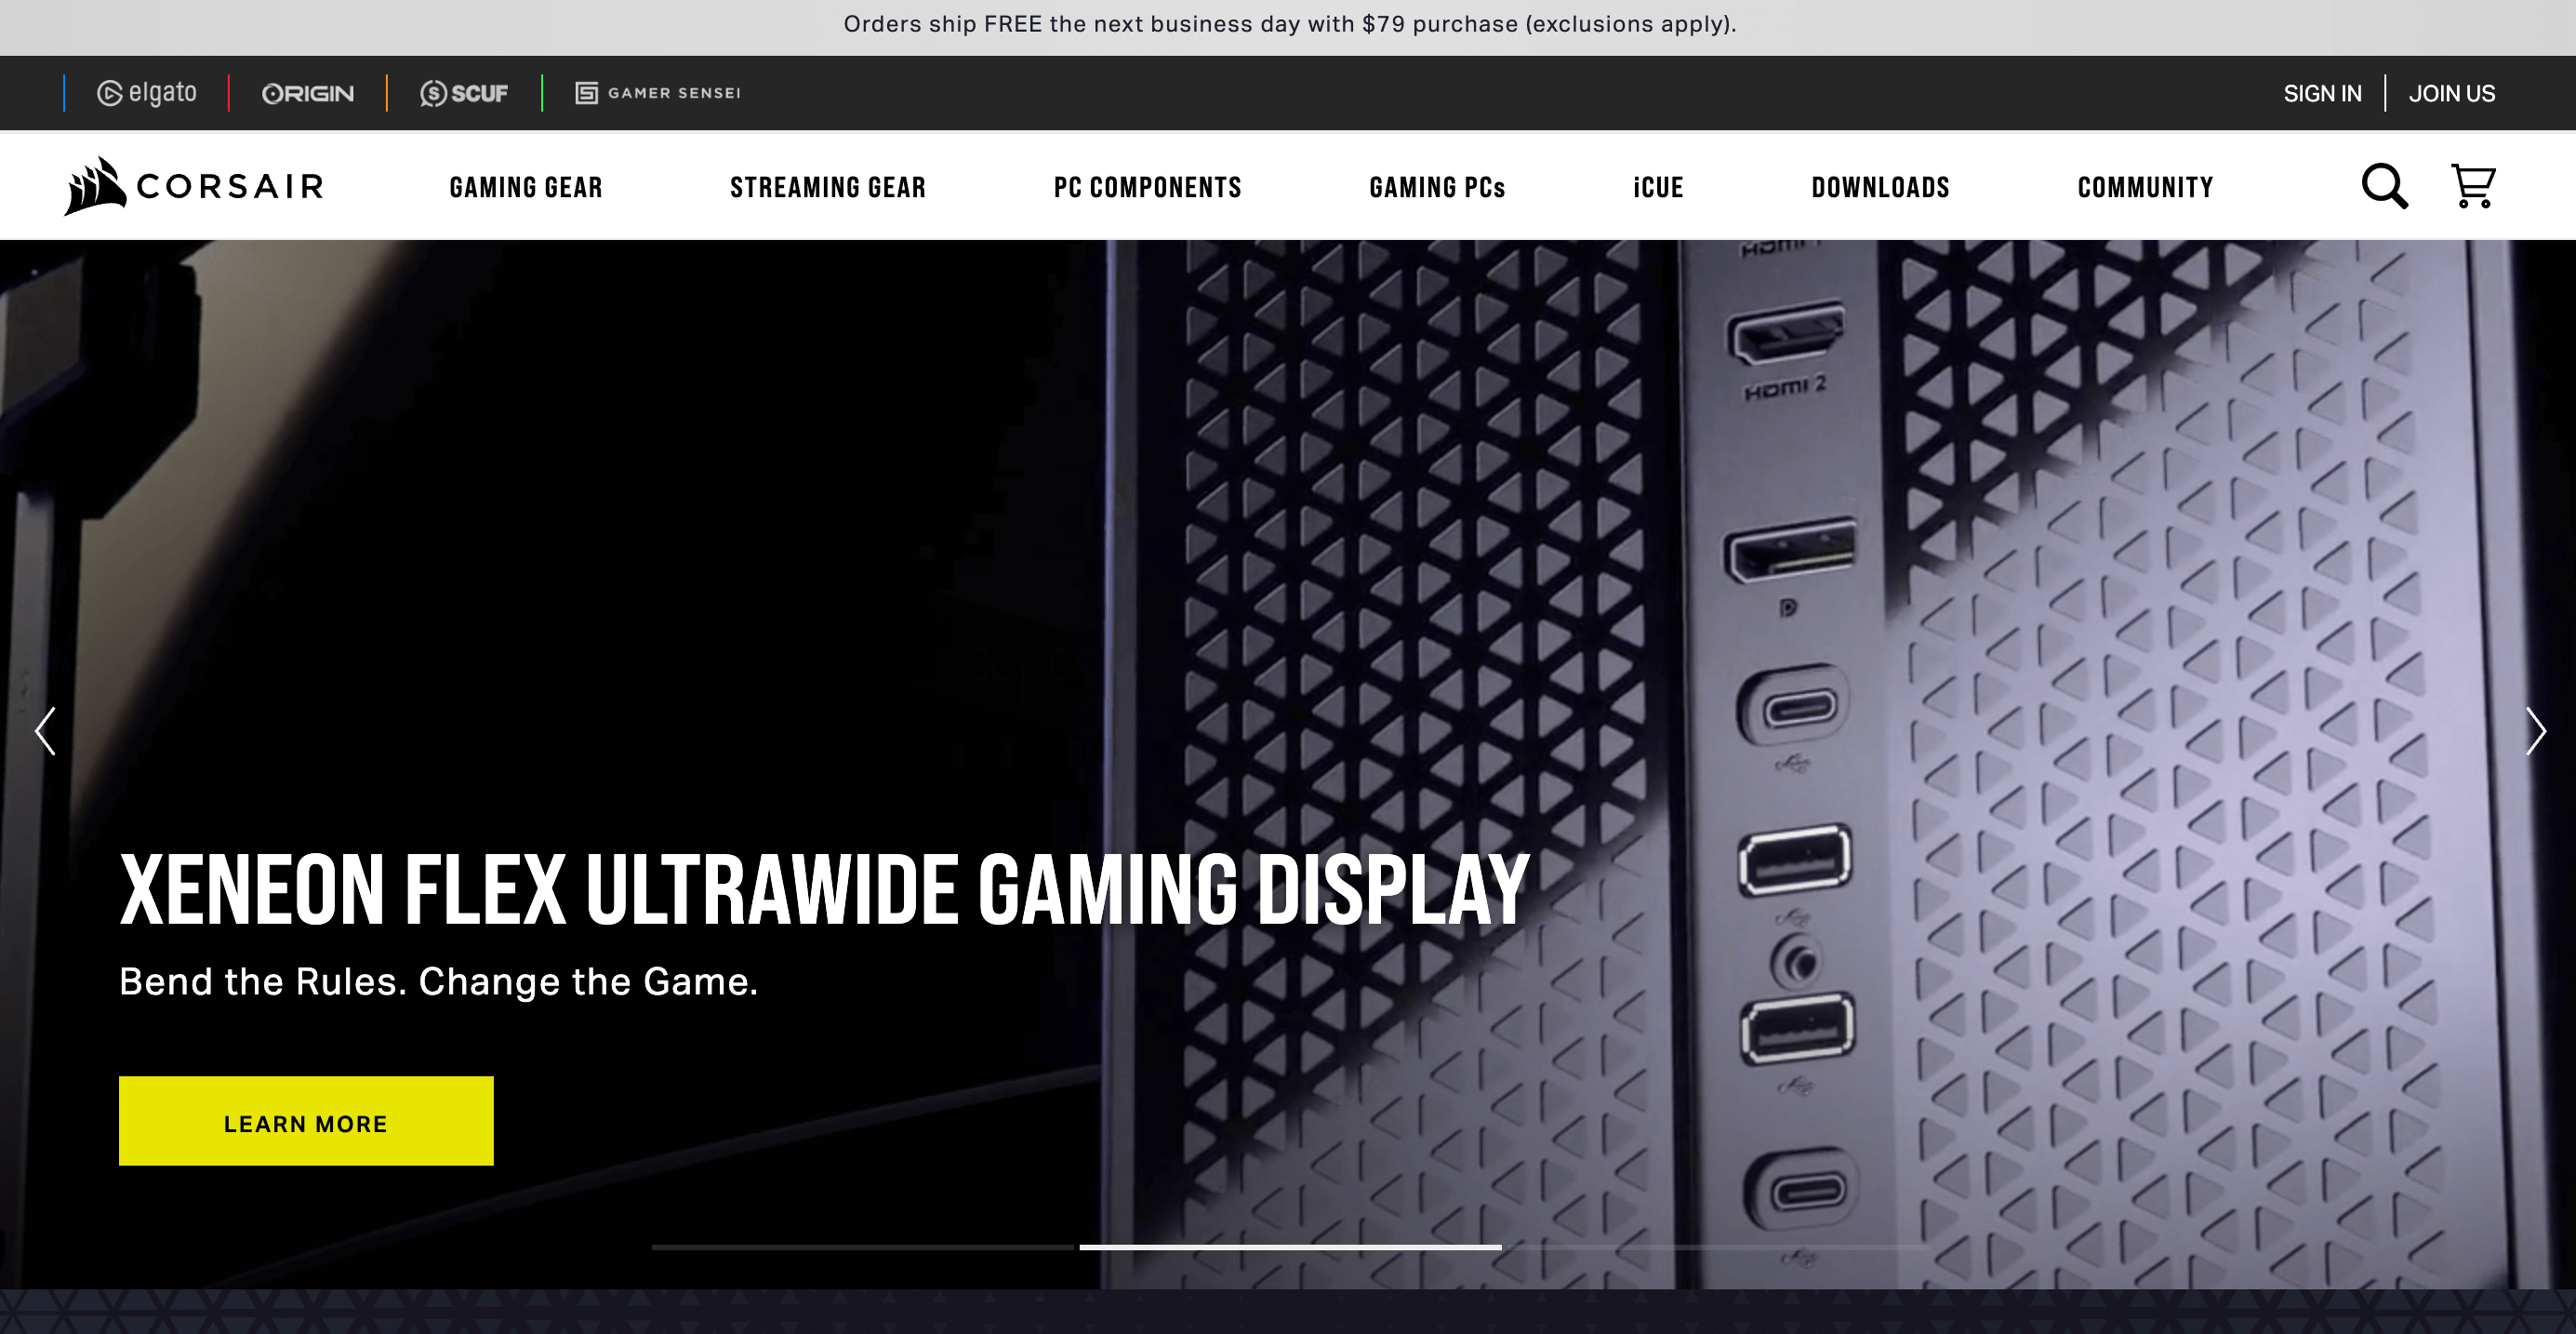
Task: Visit the SCUF brand logo
Action: coord(464,93)
